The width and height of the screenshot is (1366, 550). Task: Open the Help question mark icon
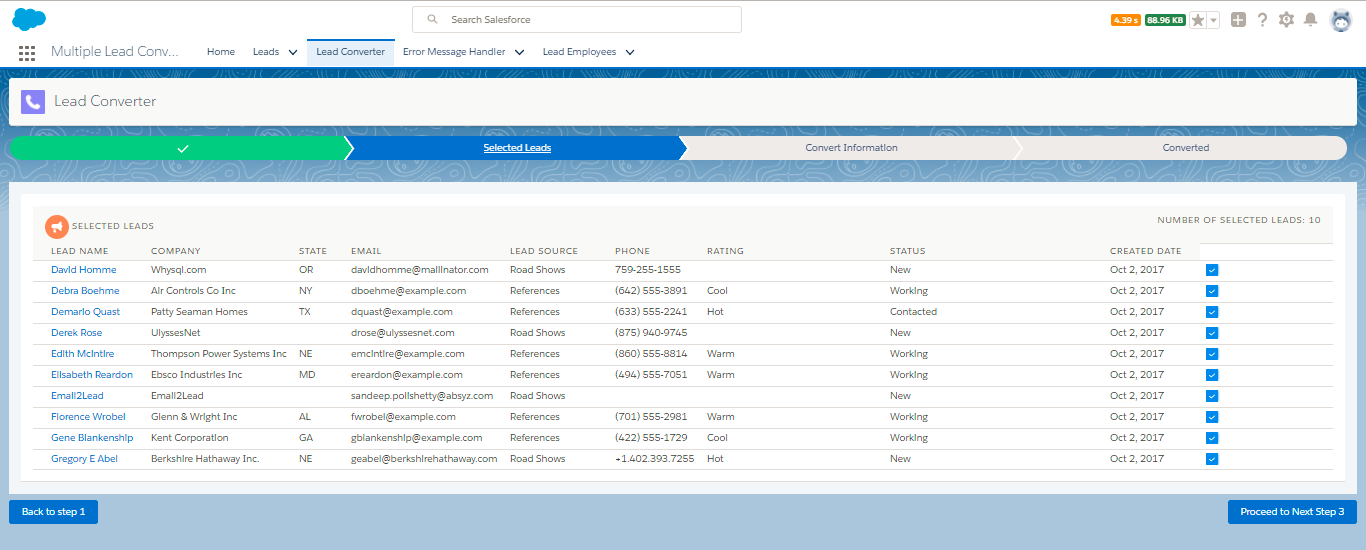[x=1262, y=20]
